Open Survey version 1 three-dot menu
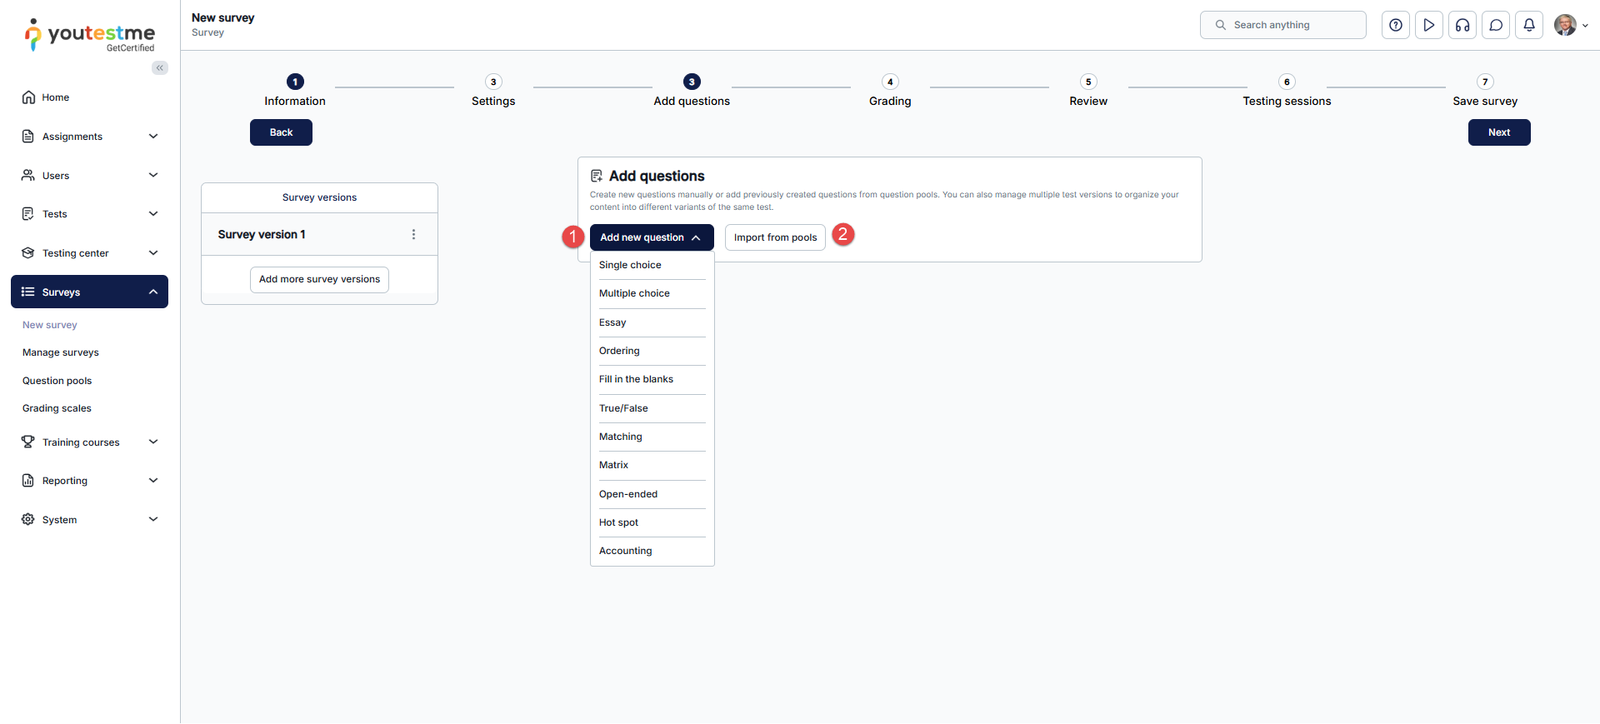Screen dimensions: 1600x724 coord(414,234)
